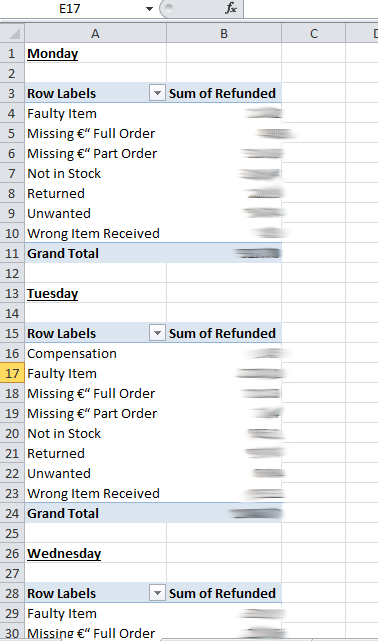Select column C header
This screenshot has width=378, height=641.
[x=313, y=33]
